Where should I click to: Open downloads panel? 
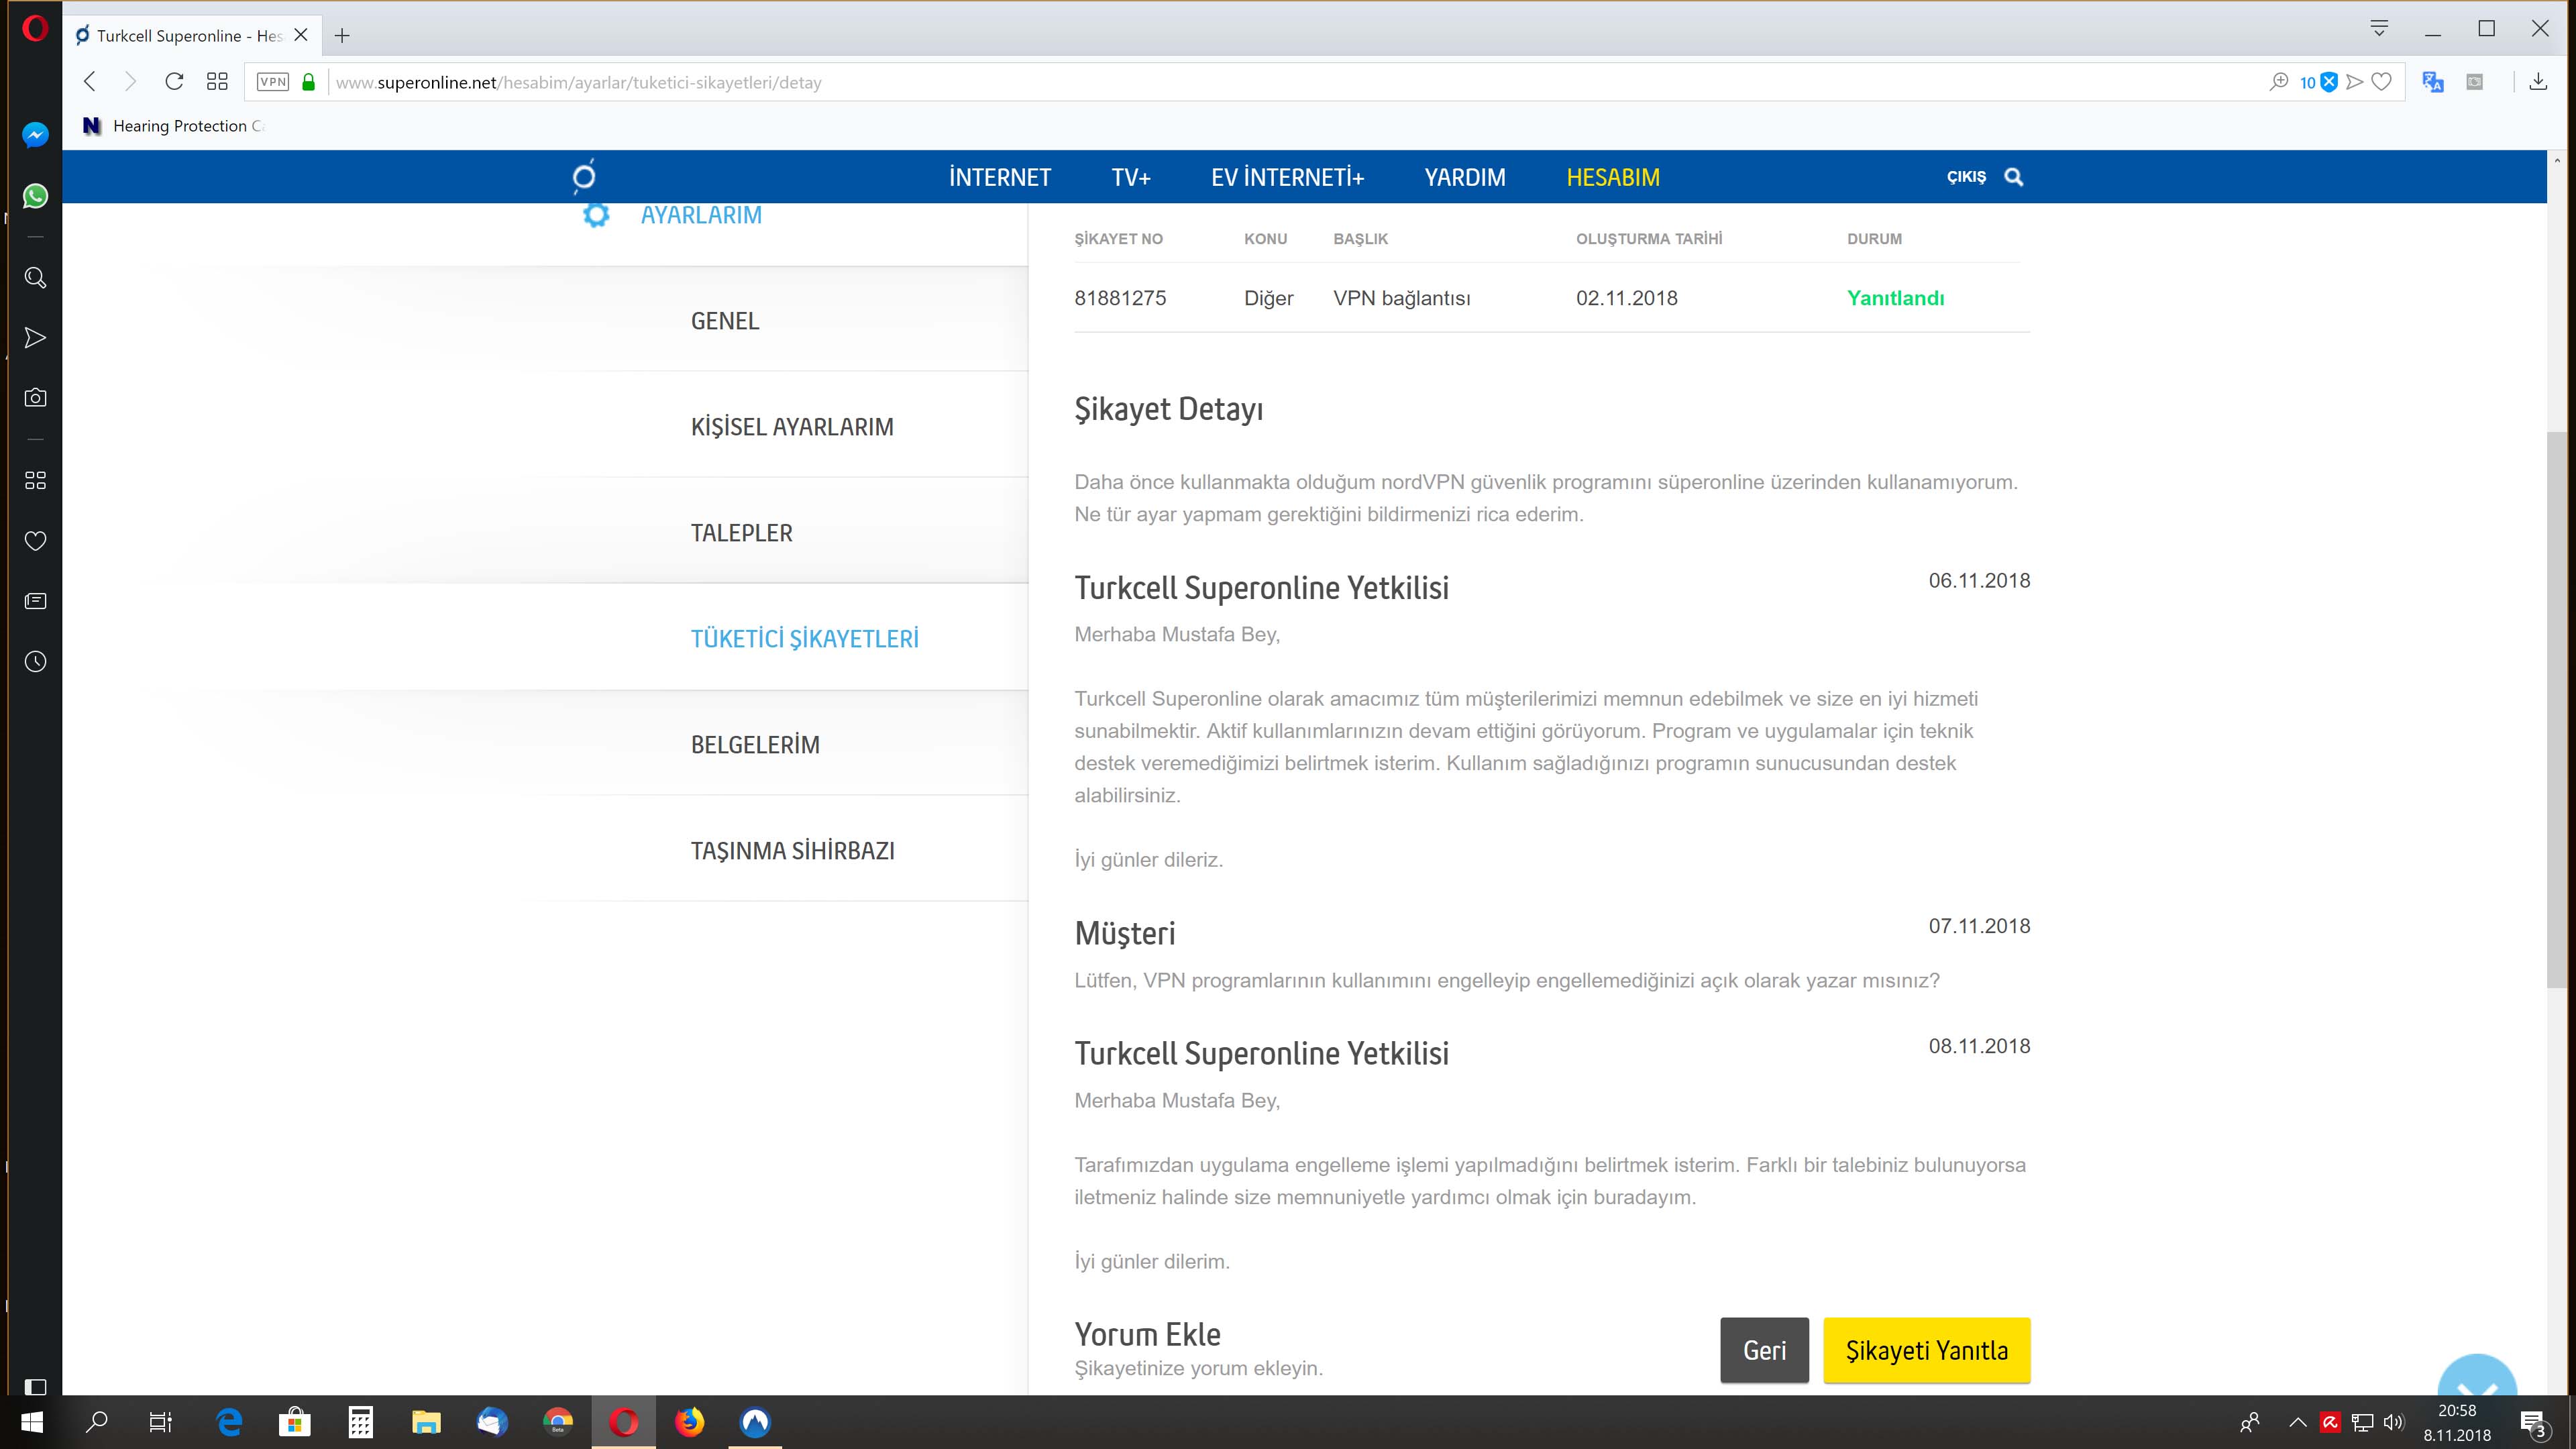2538,82
